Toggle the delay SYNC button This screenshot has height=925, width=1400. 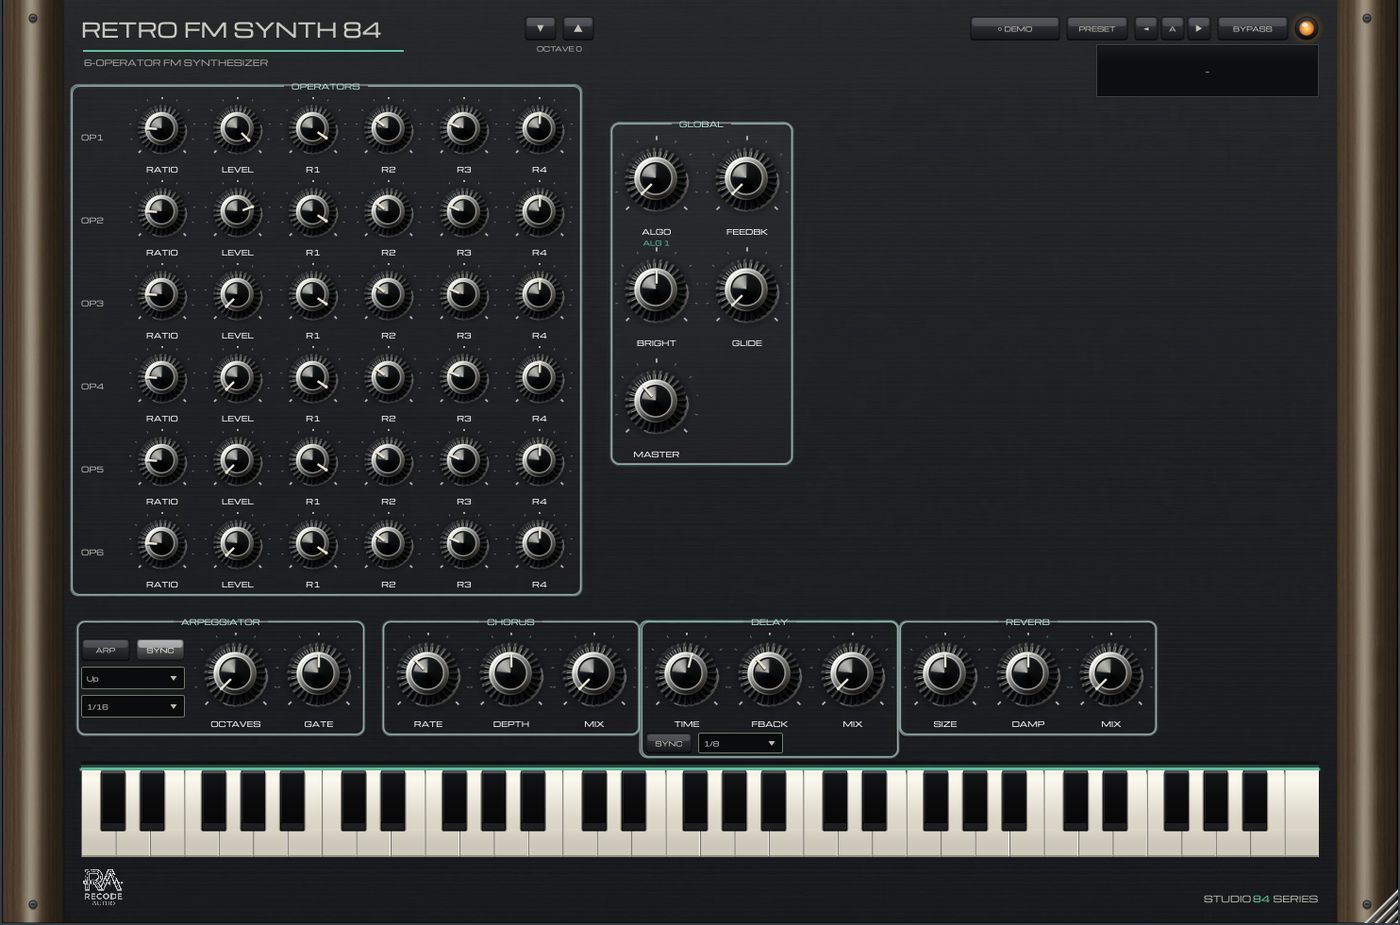point(668,743)
